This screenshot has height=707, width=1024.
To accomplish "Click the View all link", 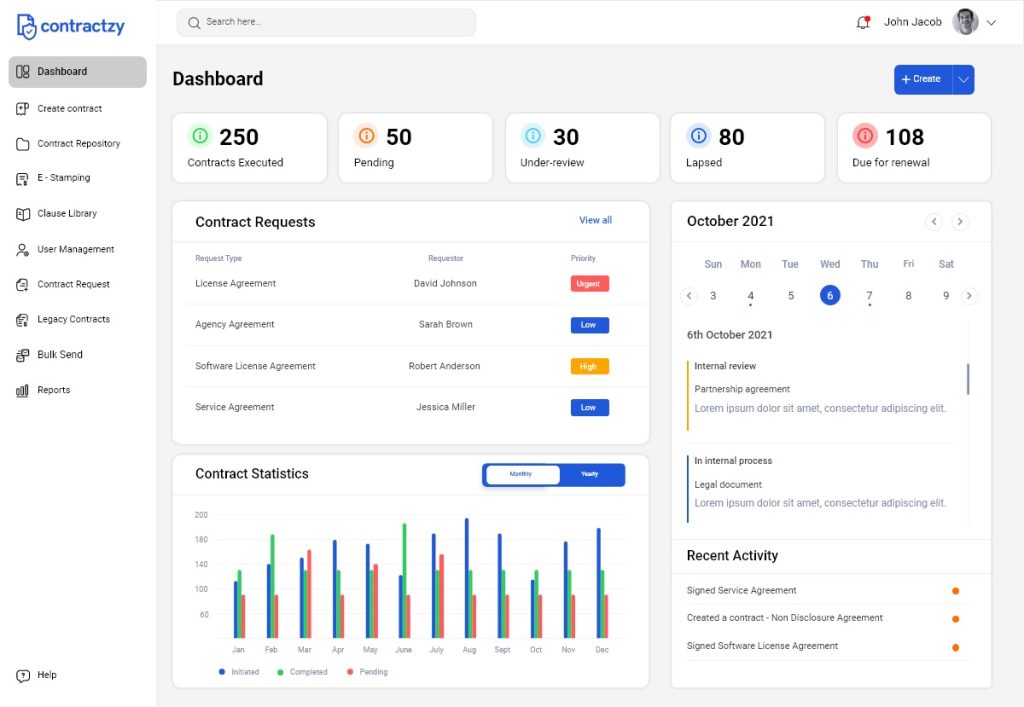I will (595, 220).
